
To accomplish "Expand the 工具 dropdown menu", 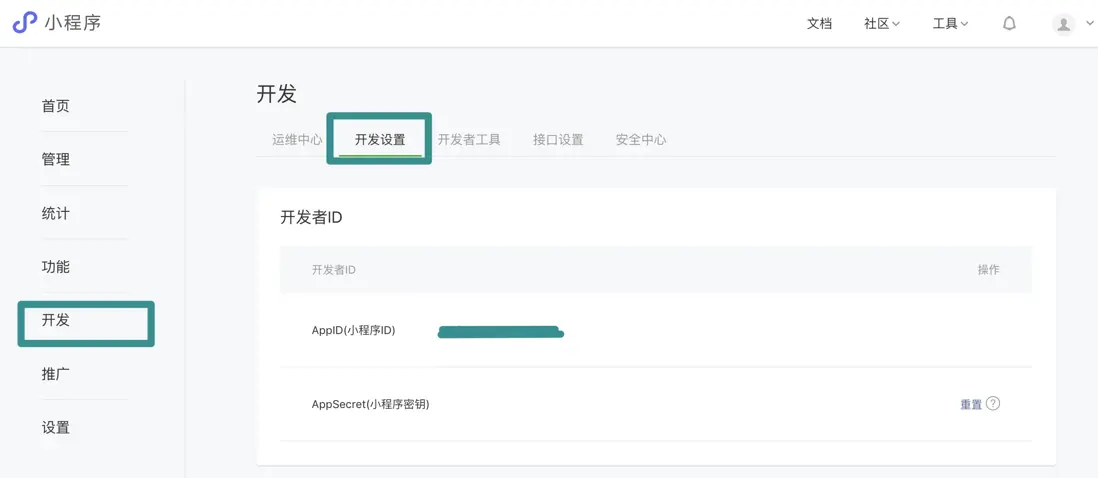I will point(950,23).
